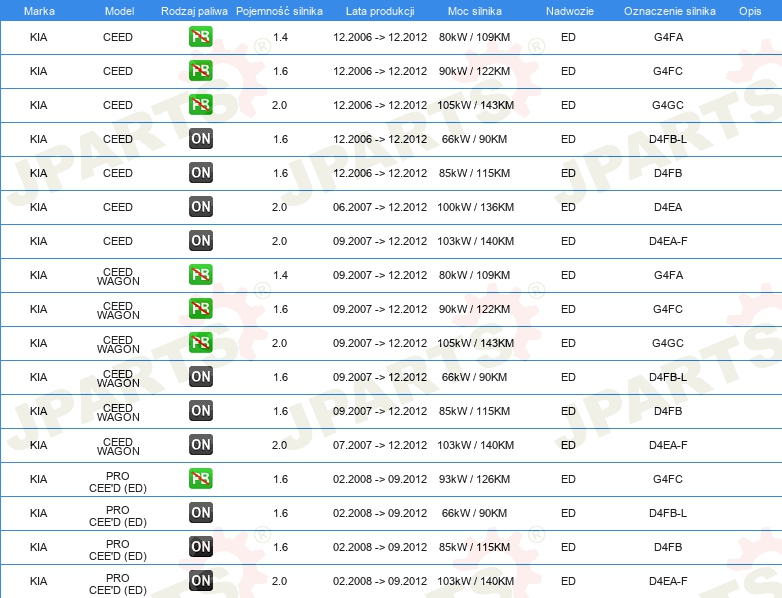Select engine code D4EA in CEED row
782x598 pixels.
(x=668, y=207)
